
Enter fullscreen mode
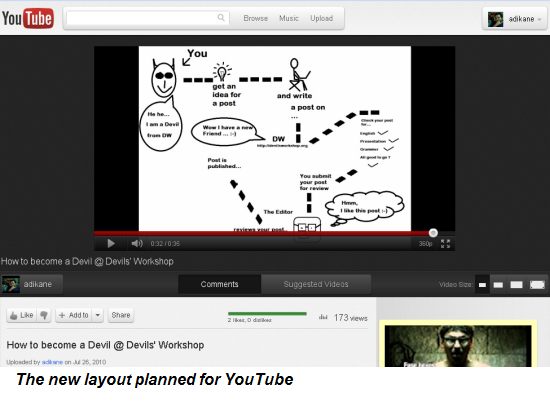pyautogui.click(x=445, y=243)
